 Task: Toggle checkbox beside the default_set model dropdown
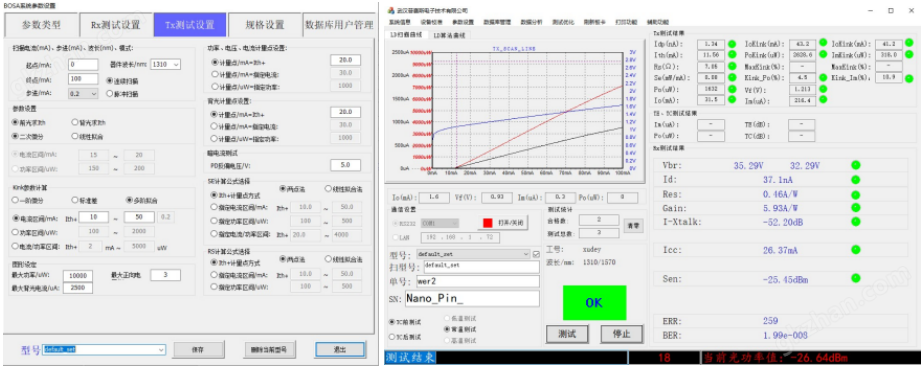pos(536,254)
